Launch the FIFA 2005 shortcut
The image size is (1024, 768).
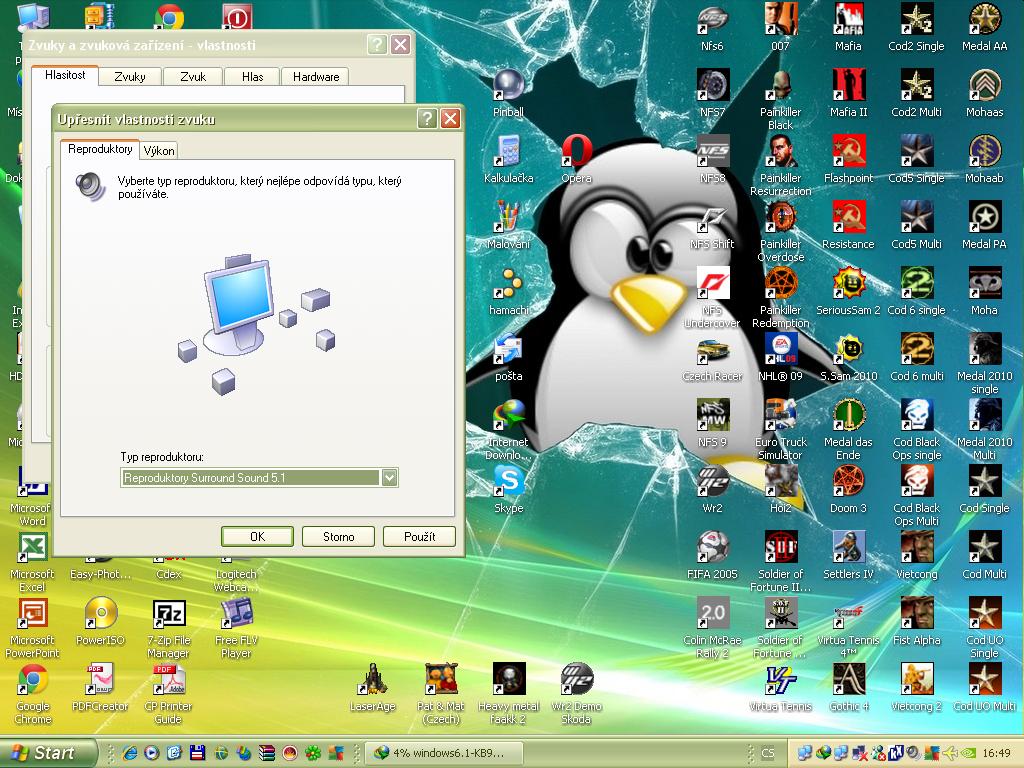tap(712, 549)
